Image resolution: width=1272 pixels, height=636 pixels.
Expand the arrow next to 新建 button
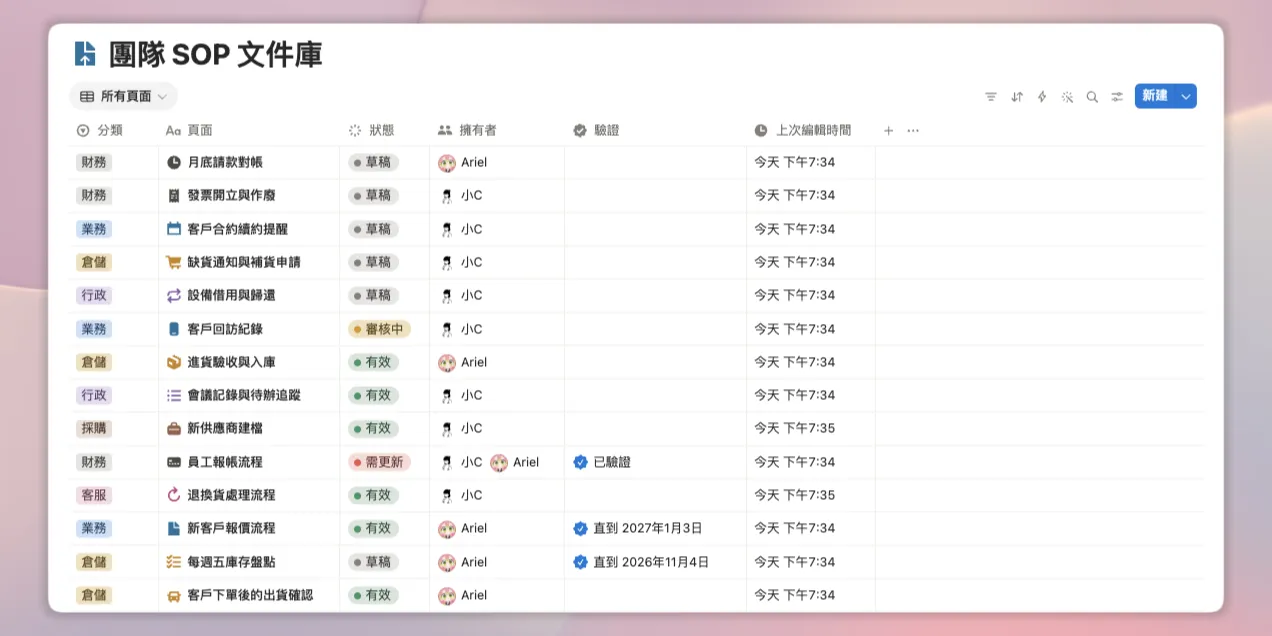point(1186,96)
